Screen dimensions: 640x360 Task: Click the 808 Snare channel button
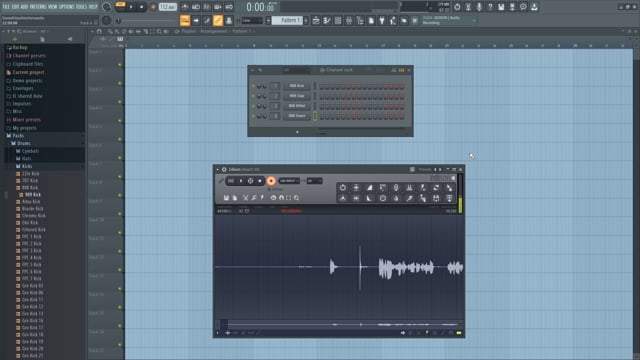pyautogui.click(x=297, y=116)
